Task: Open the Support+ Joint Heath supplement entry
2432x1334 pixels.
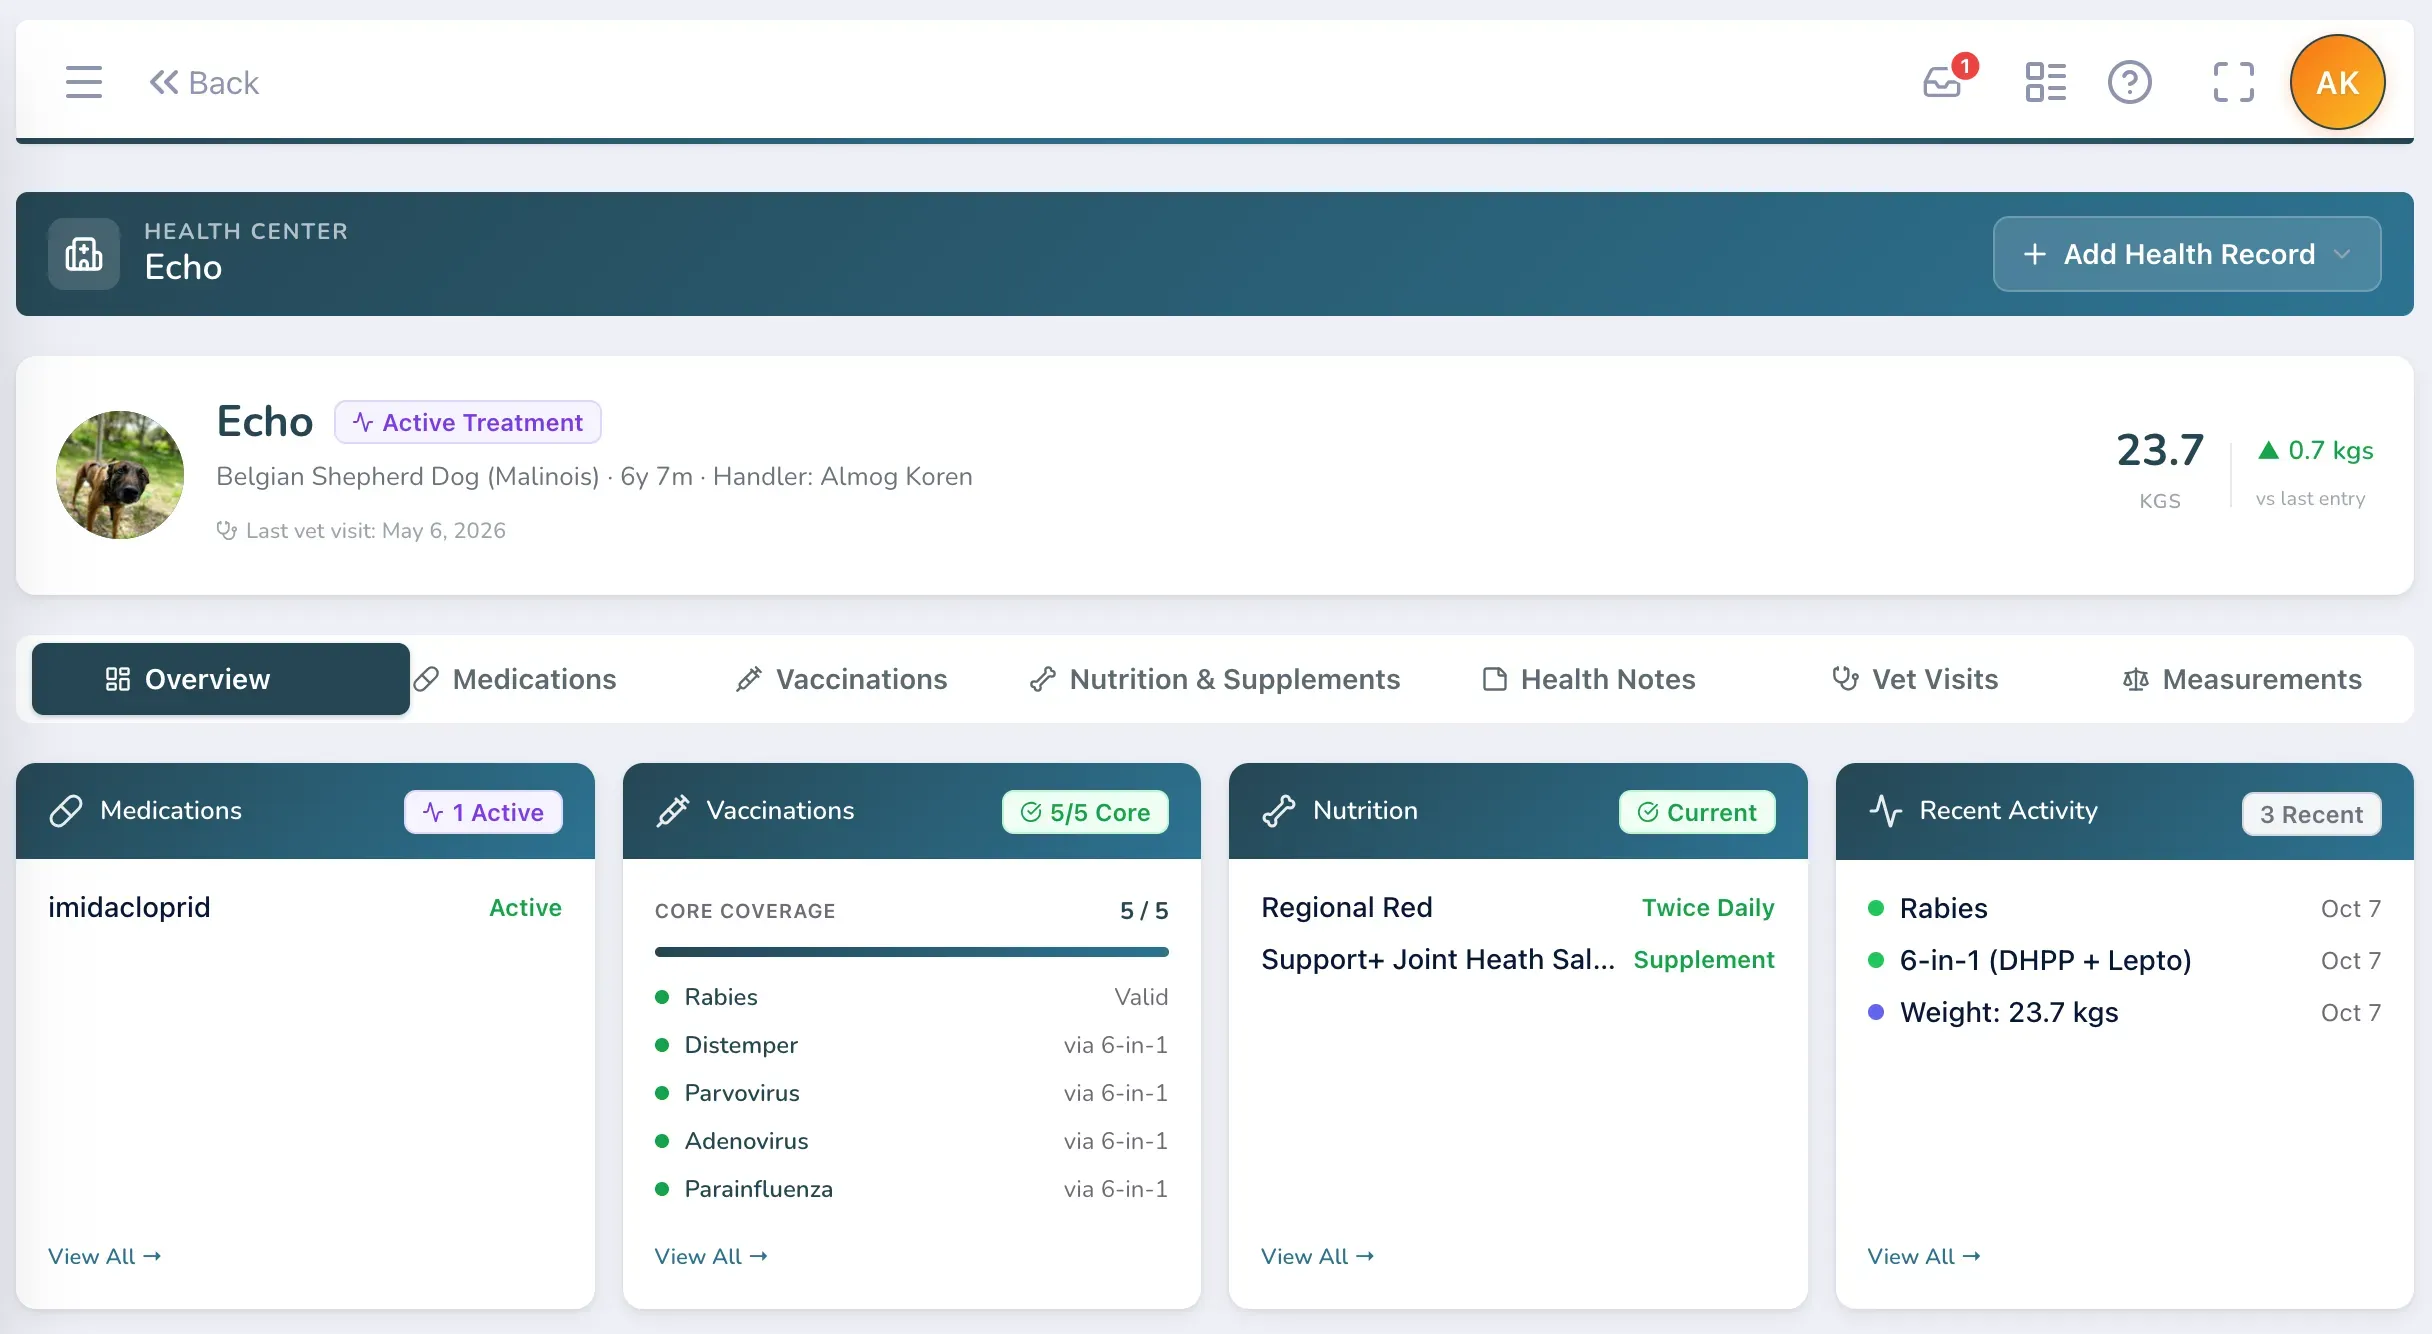Action: pos(1518,959)
